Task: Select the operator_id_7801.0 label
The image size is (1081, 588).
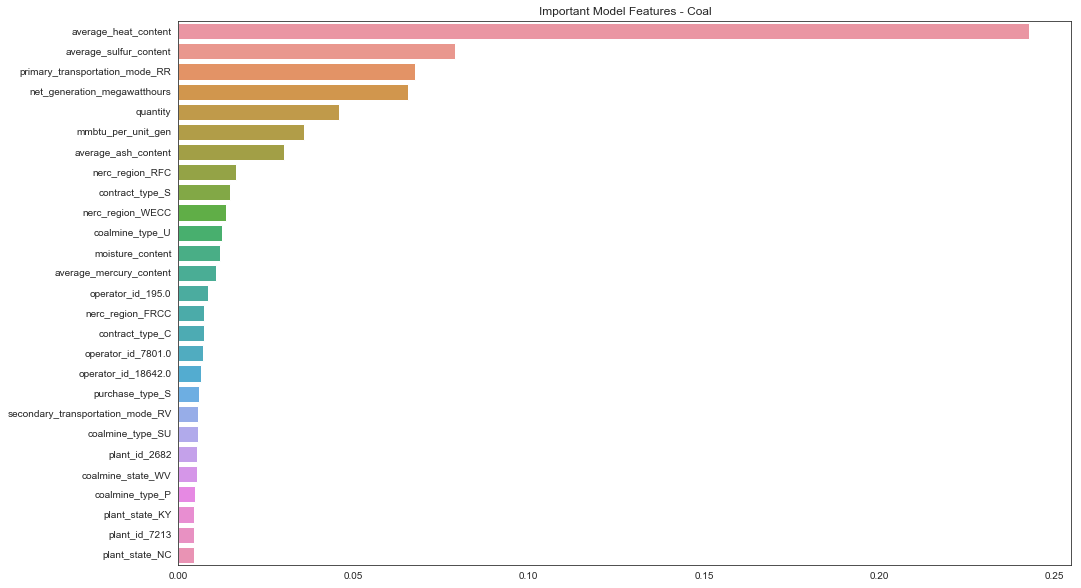Action: tap(128, 354)
